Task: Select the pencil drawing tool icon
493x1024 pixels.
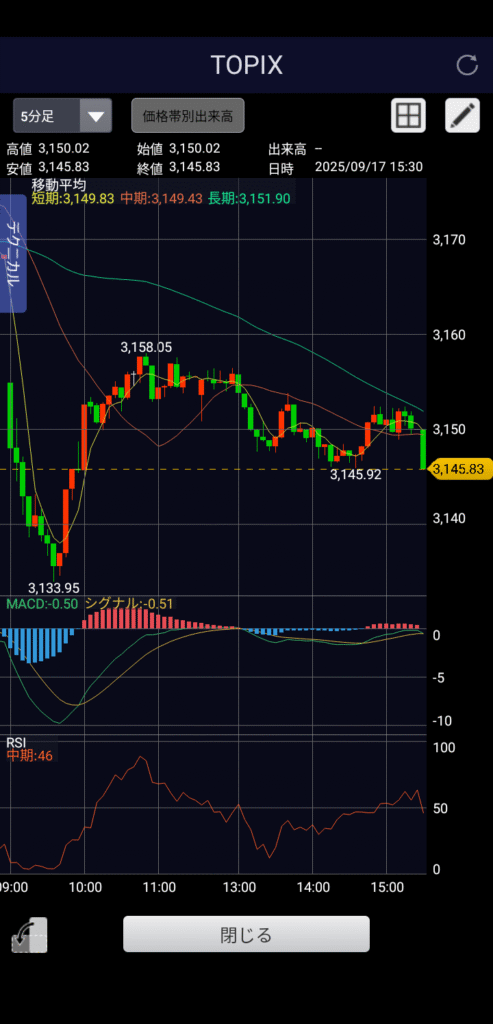Action: [462, 116]
